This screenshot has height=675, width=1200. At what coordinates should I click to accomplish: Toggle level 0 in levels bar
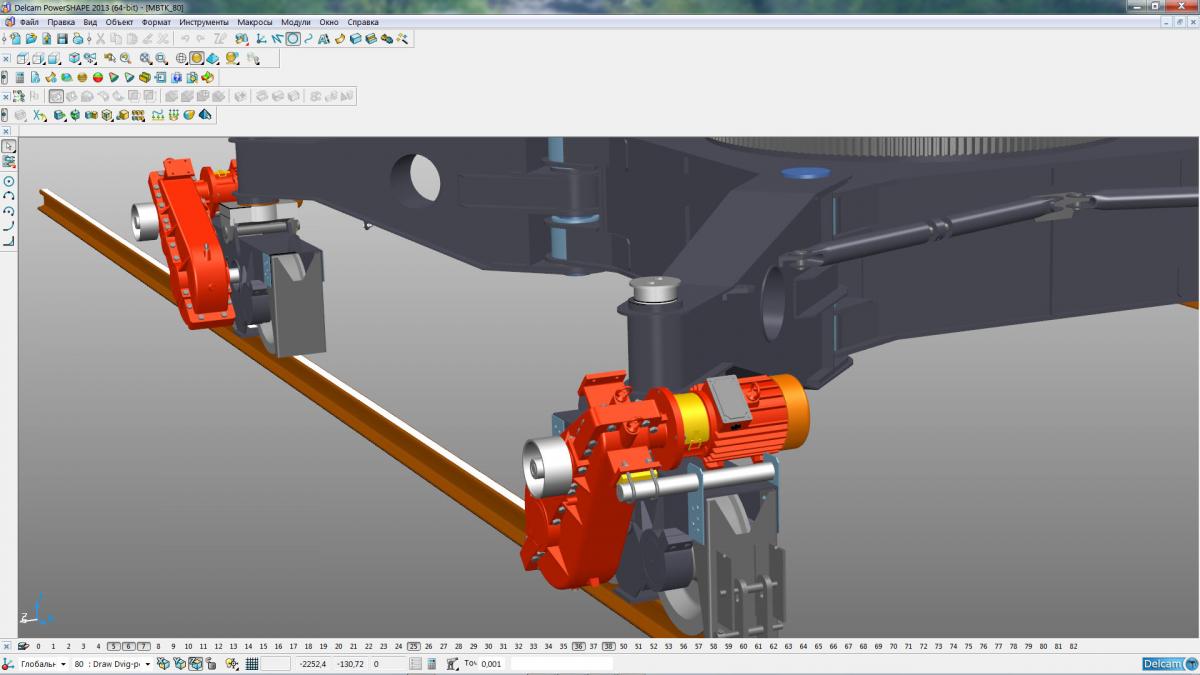tap(38, 646)
